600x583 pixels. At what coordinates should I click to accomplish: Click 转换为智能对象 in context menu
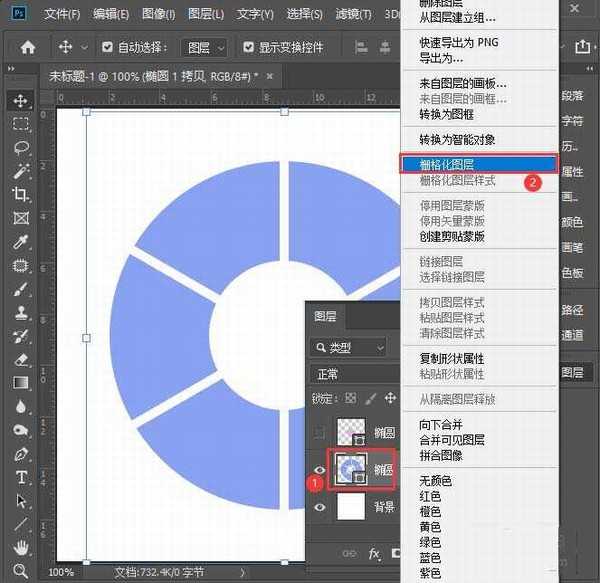[x=456, y=139]
